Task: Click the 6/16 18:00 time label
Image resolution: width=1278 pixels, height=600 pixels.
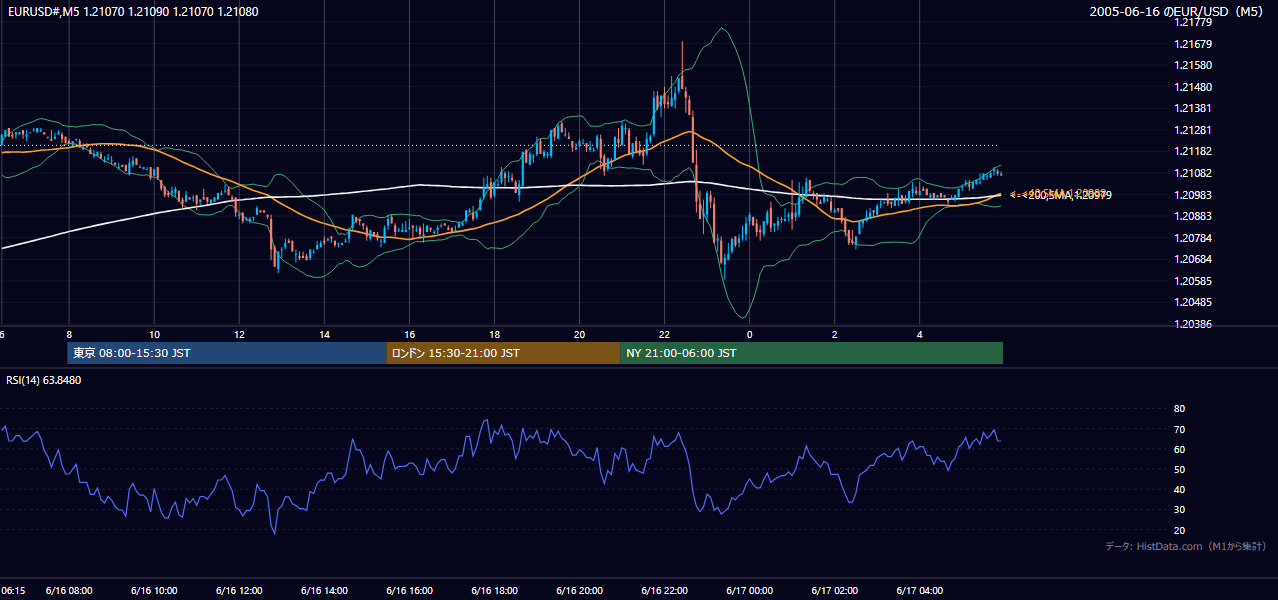Action: (494, 590)
